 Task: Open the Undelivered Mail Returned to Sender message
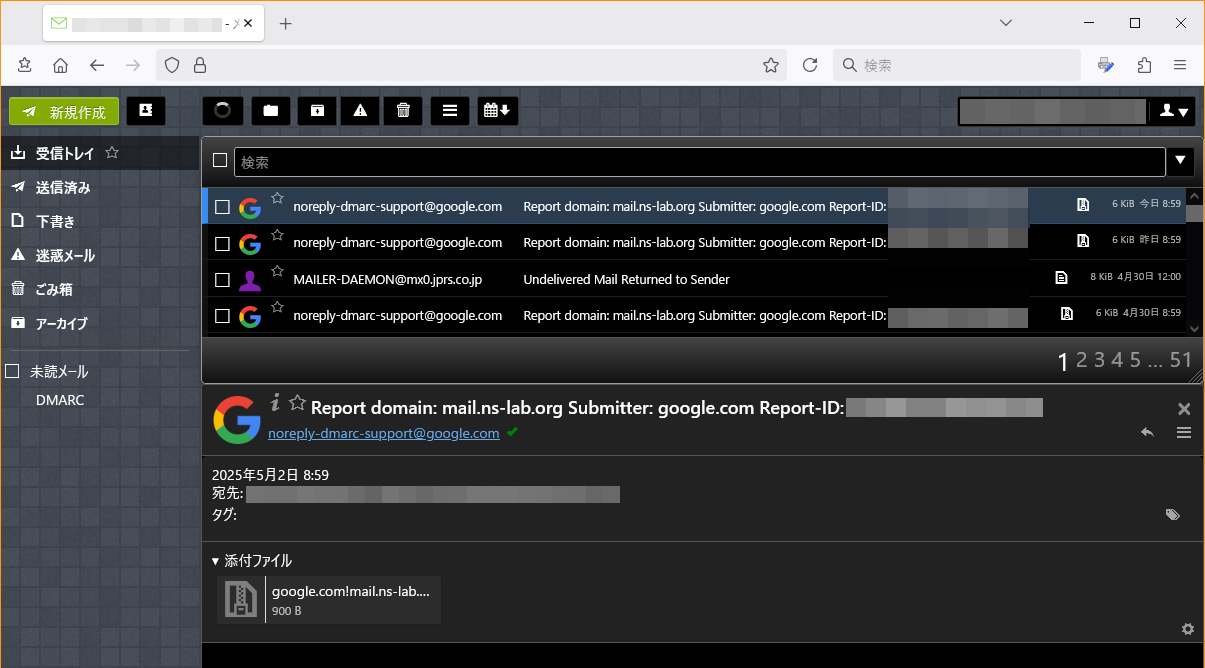[626, 280]
